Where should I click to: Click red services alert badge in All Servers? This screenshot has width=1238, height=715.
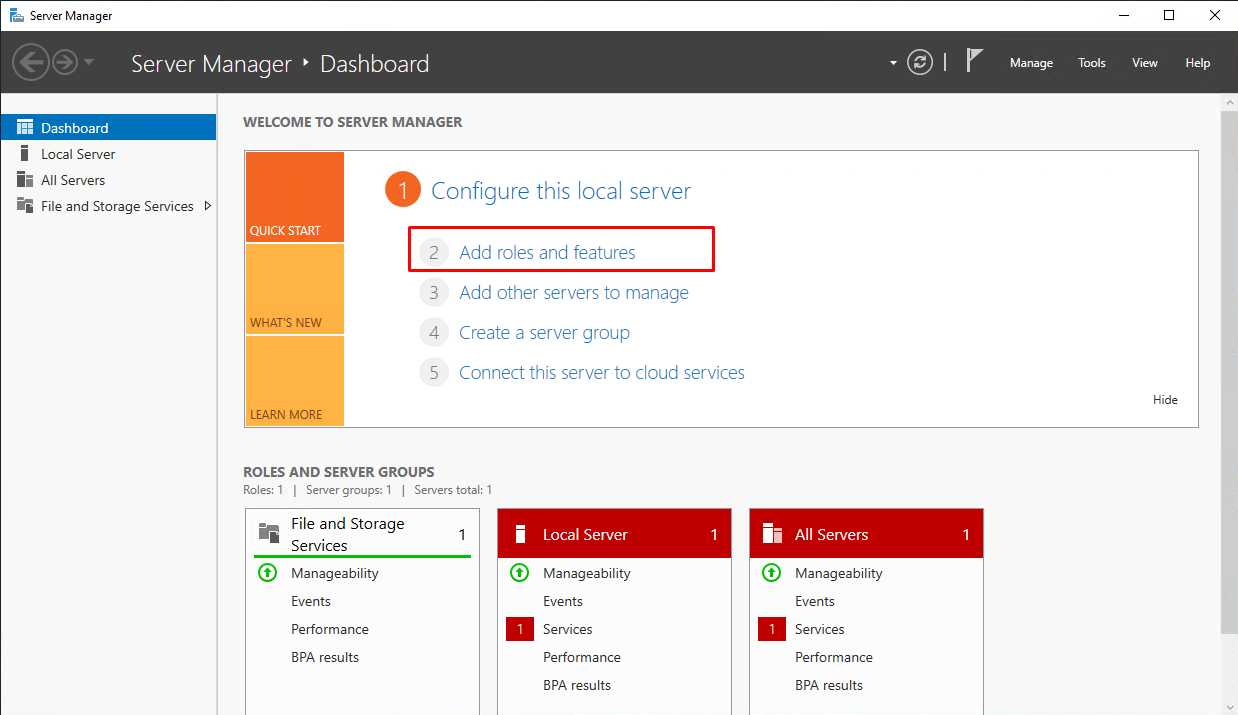771,629
